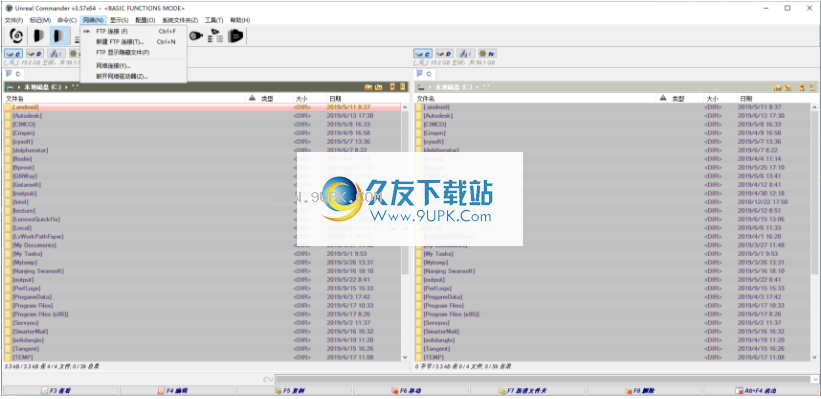Image resolution: width=821 pixels, height=399 pixels.
Task: Click the red bookmark icon in the right path bar
Action: click(802, 87)
